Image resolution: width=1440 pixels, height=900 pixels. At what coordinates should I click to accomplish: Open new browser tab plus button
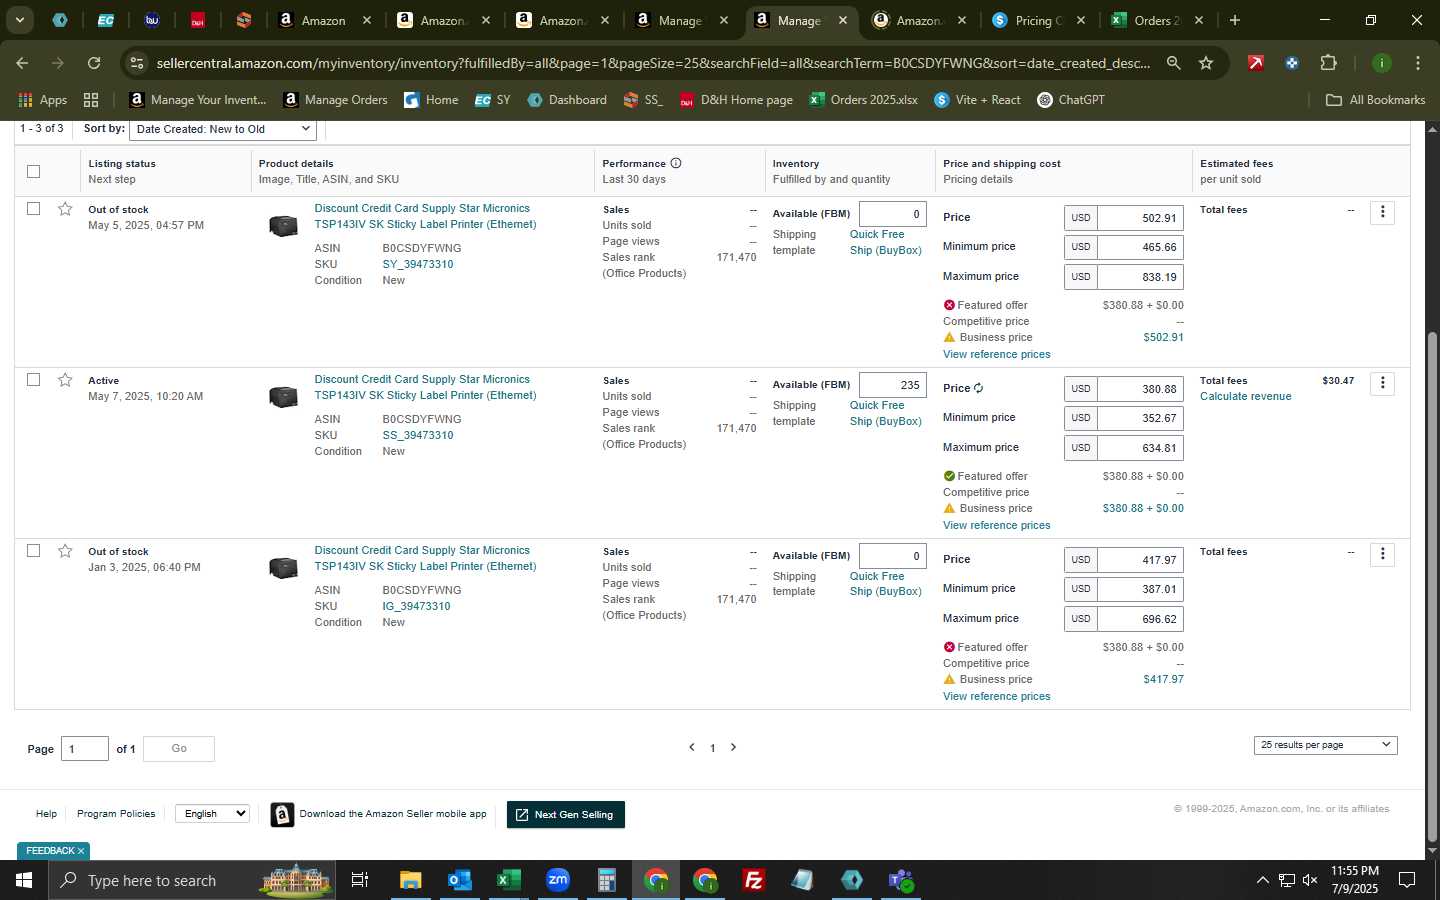coord(1235,20)
